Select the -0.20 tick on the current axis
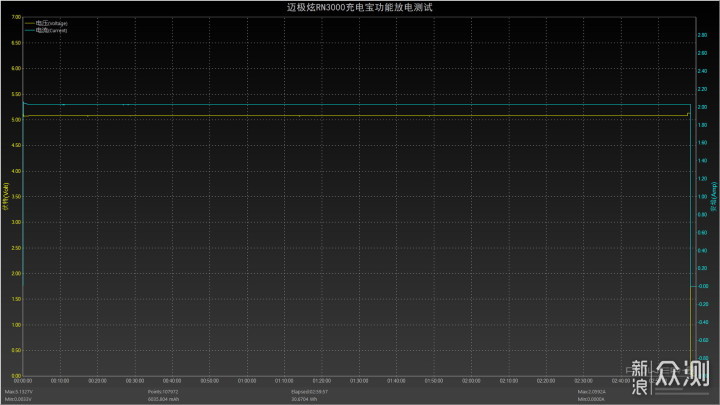 [x=703, y=304]
